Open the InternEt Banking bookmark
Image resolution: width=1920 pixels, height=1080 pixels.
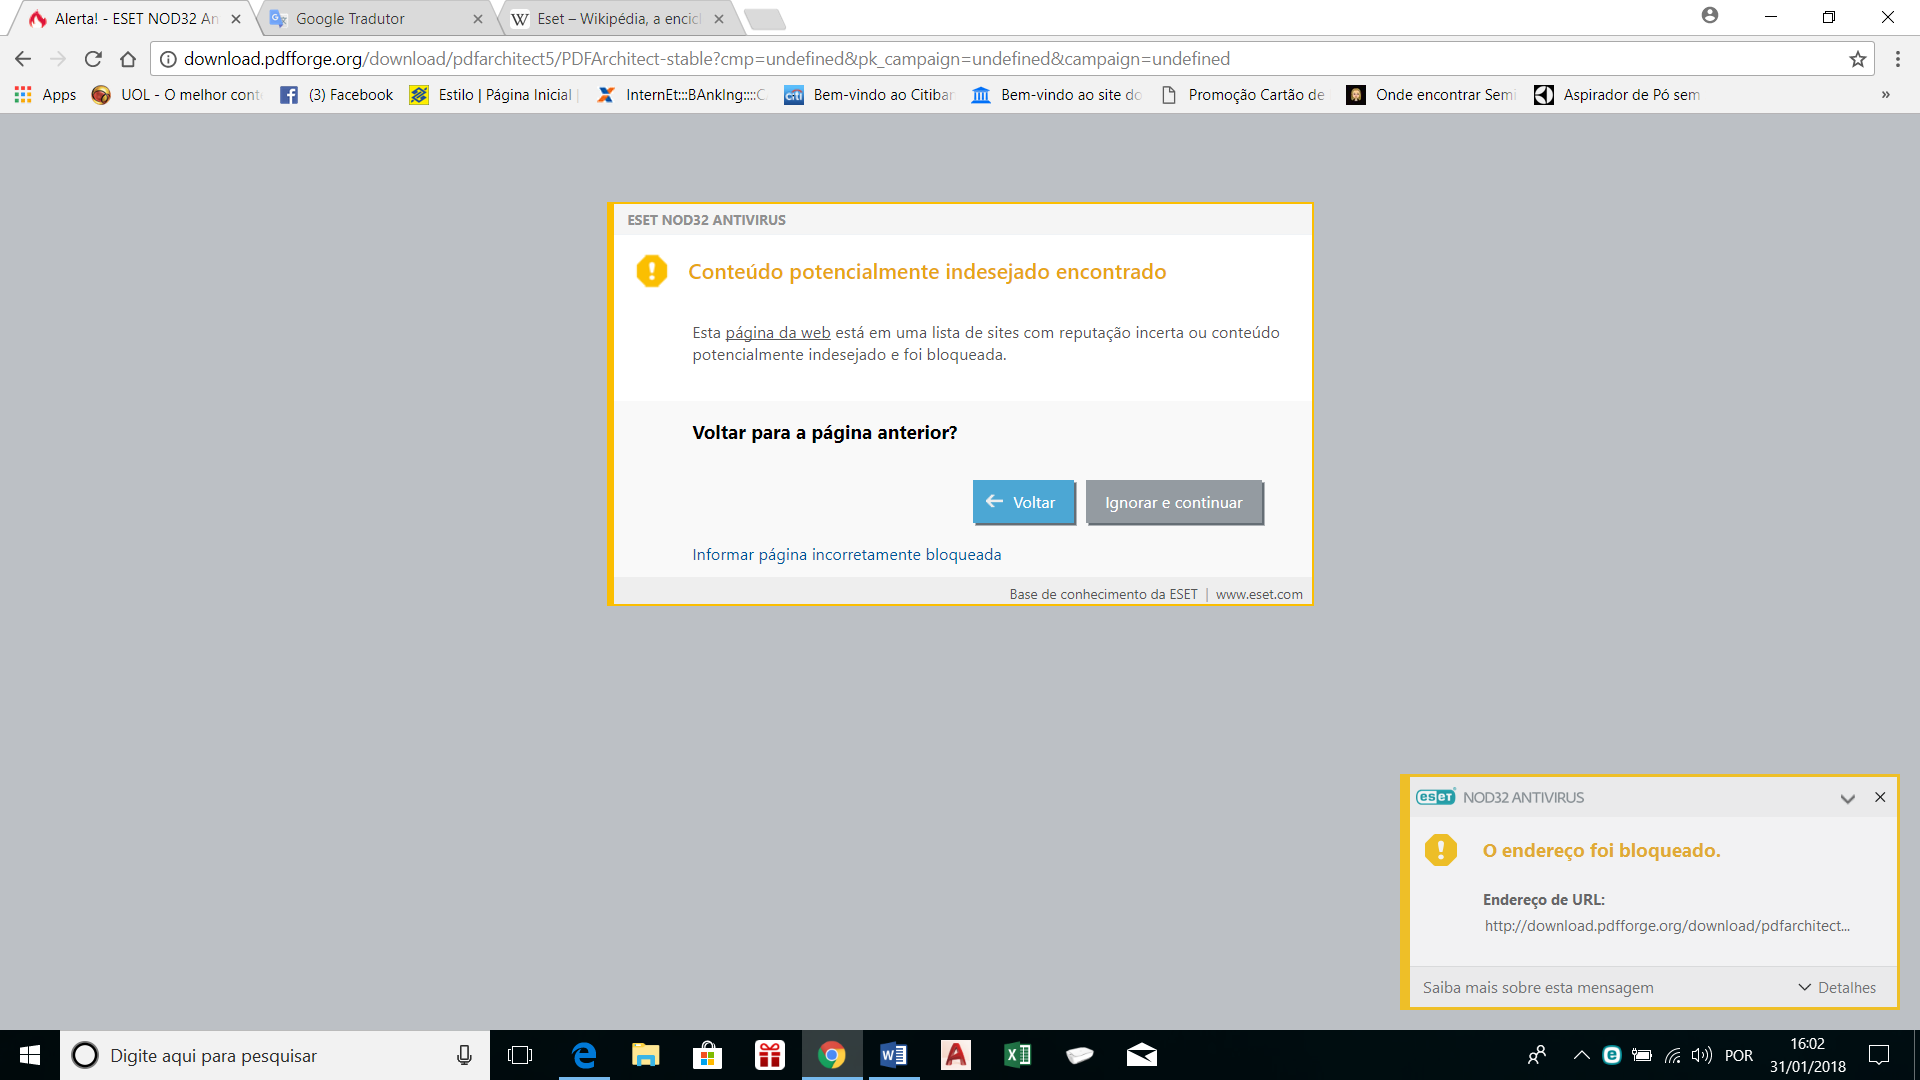pyautogui.click(x=681, y=95)
